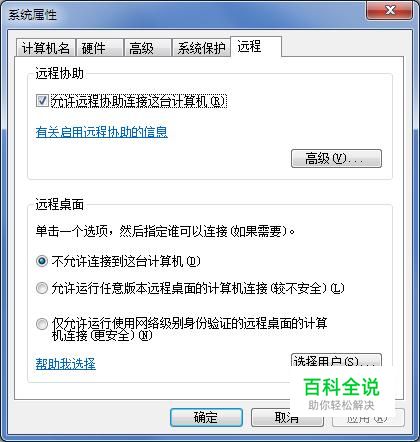Go to the 系统保护 tab

click(201, 48)
